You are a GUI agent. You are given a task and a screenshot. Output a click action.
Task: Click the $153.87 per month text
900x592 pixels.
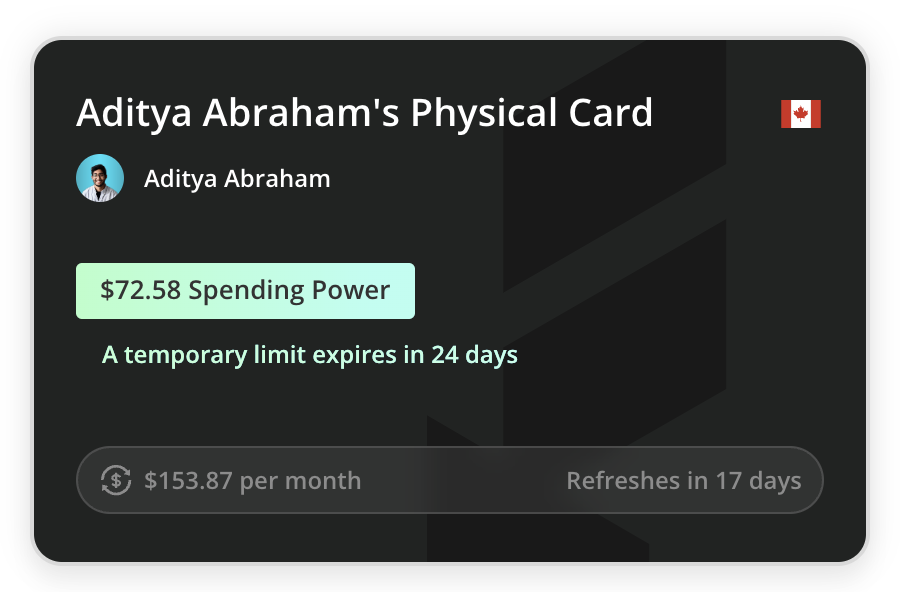[253, 480]
